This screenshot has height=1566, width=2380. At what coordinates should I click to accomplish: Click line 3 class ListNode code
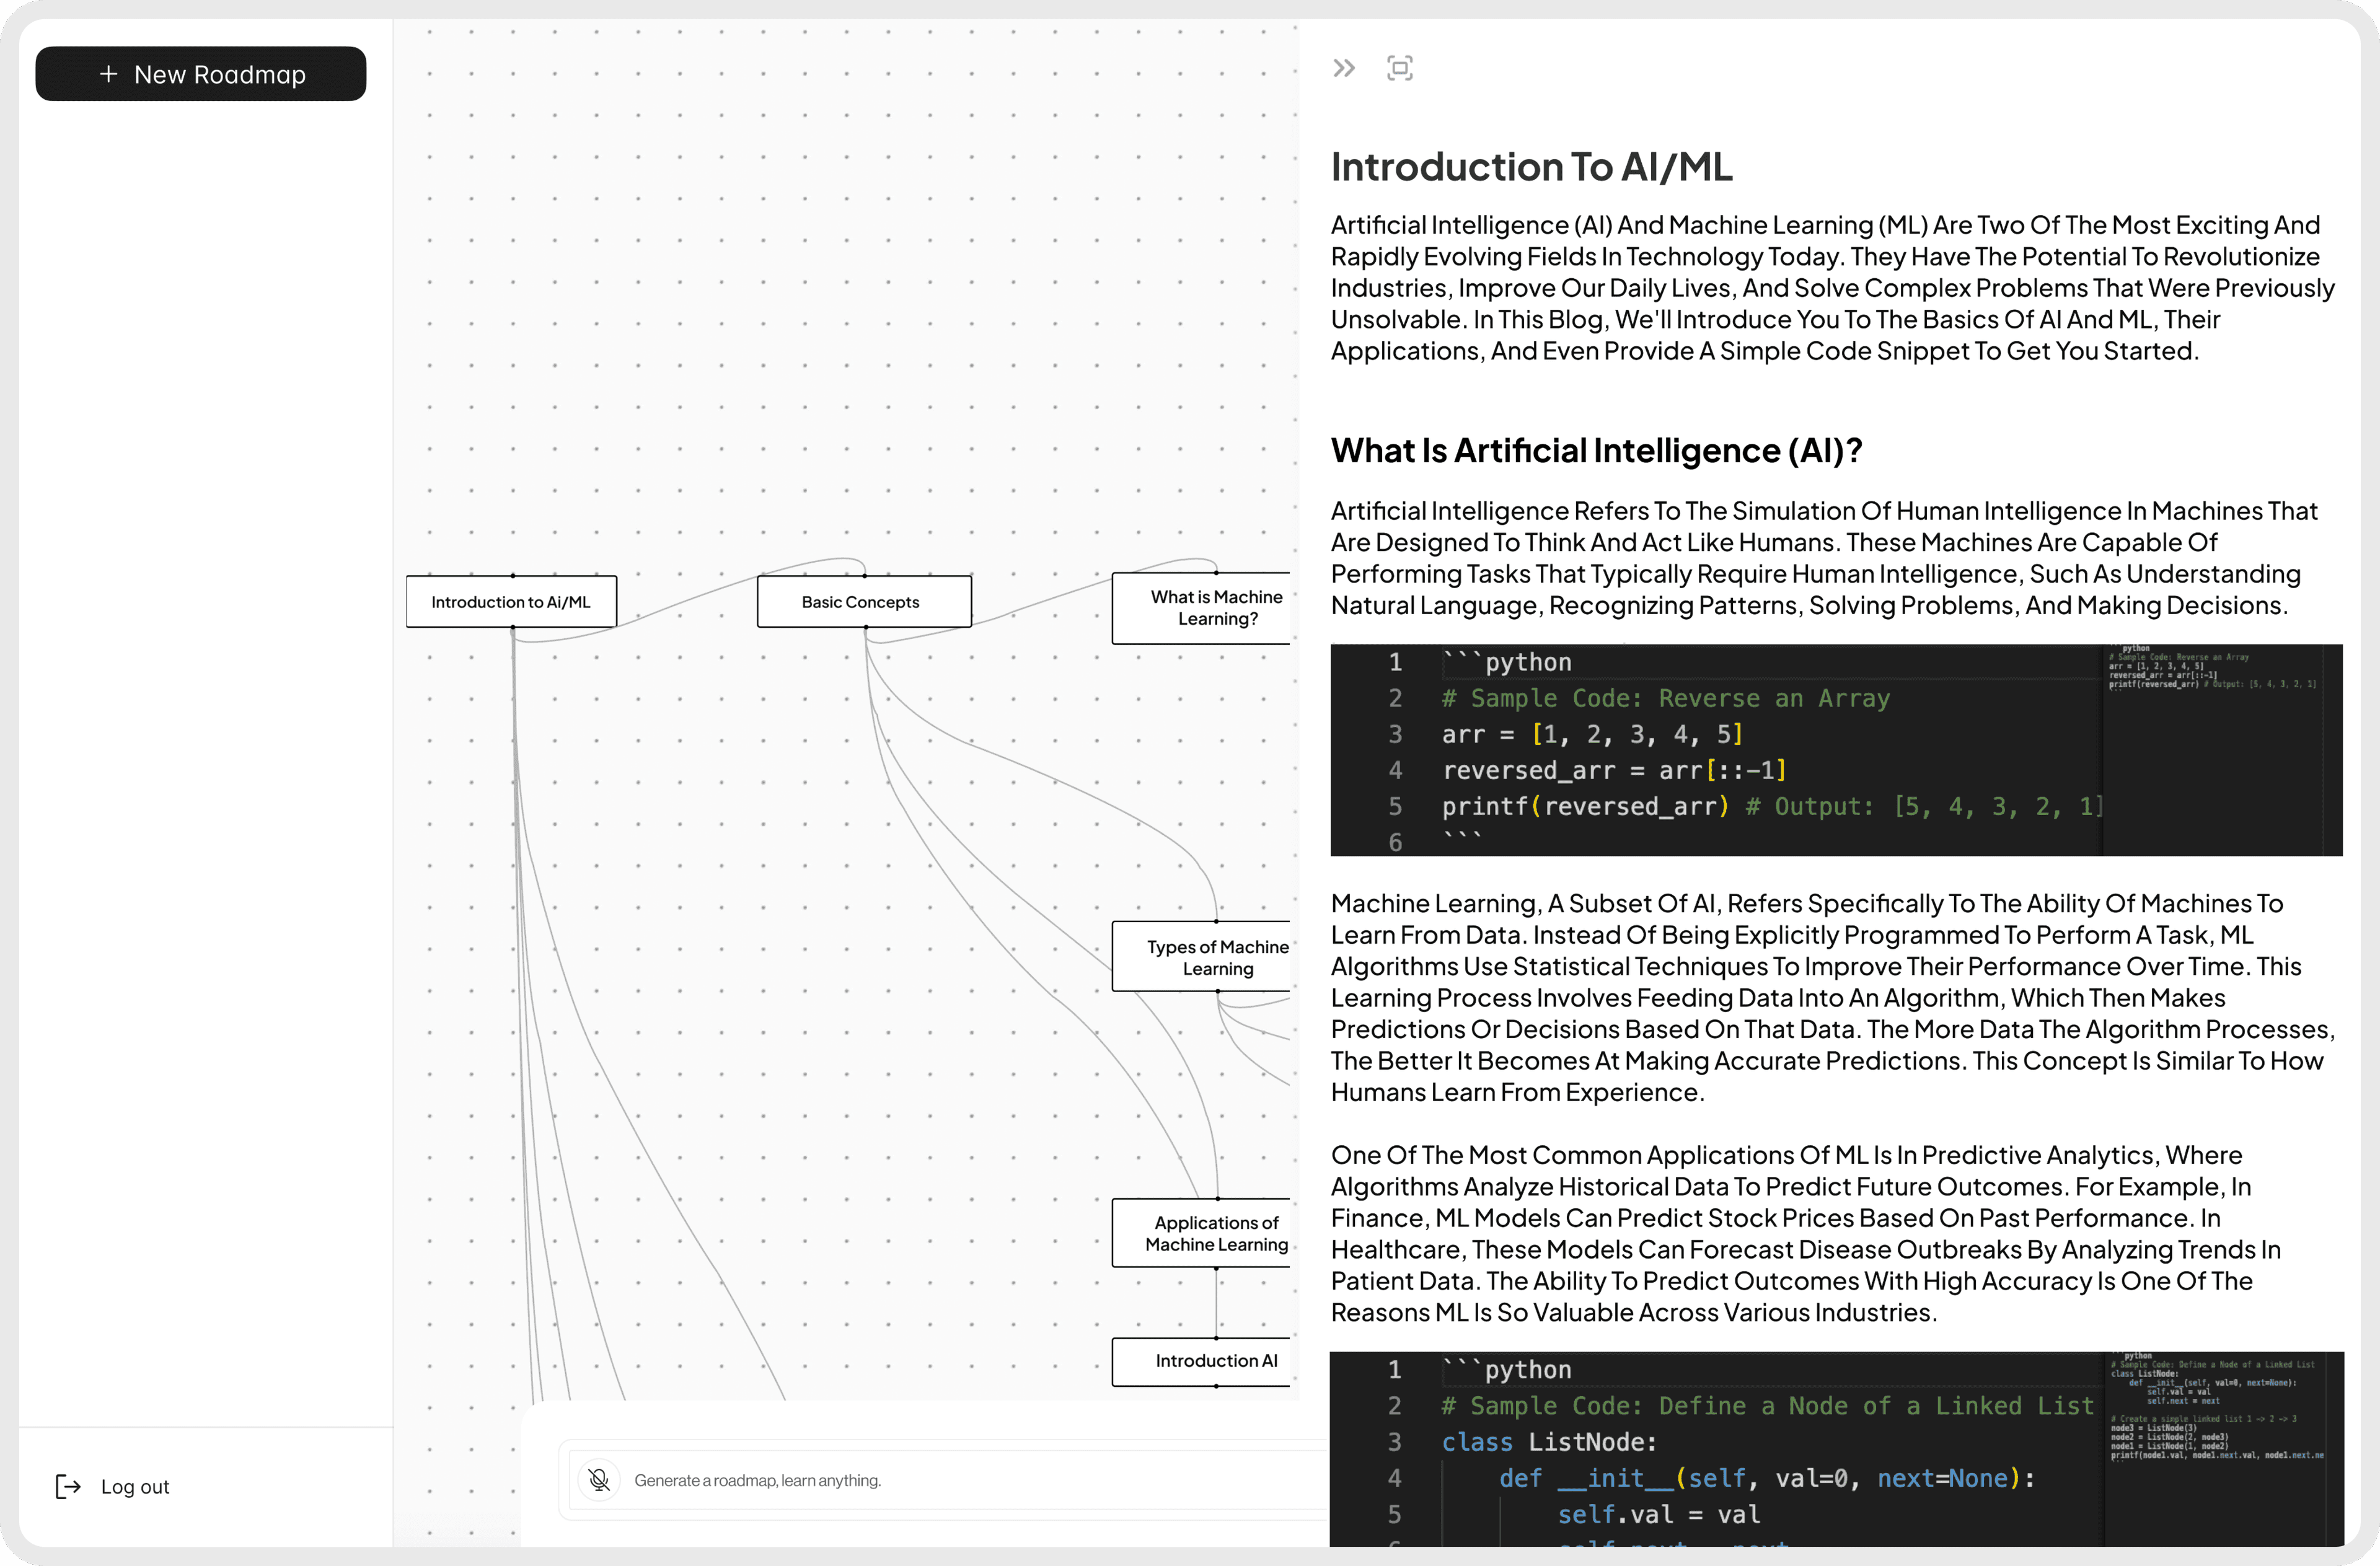click(1548, 1442)
